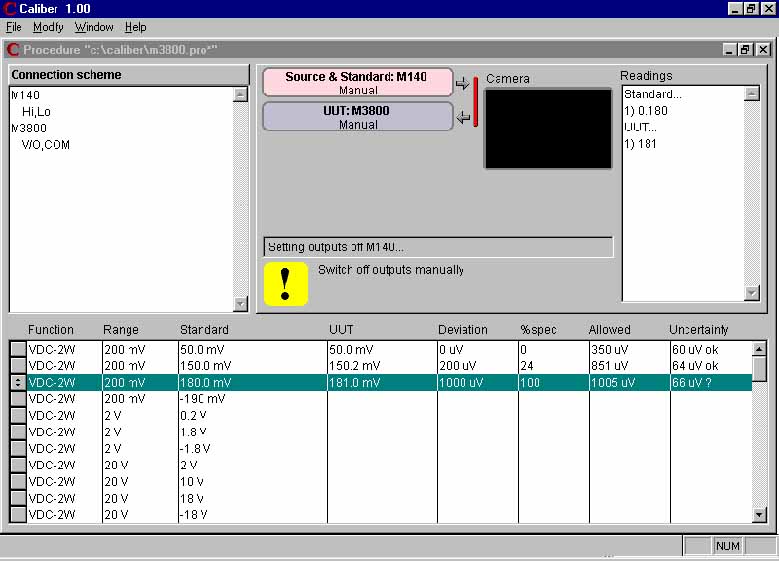Open the File menu
This screenshot has width=779, height=561.
click(x=13, y=27)
